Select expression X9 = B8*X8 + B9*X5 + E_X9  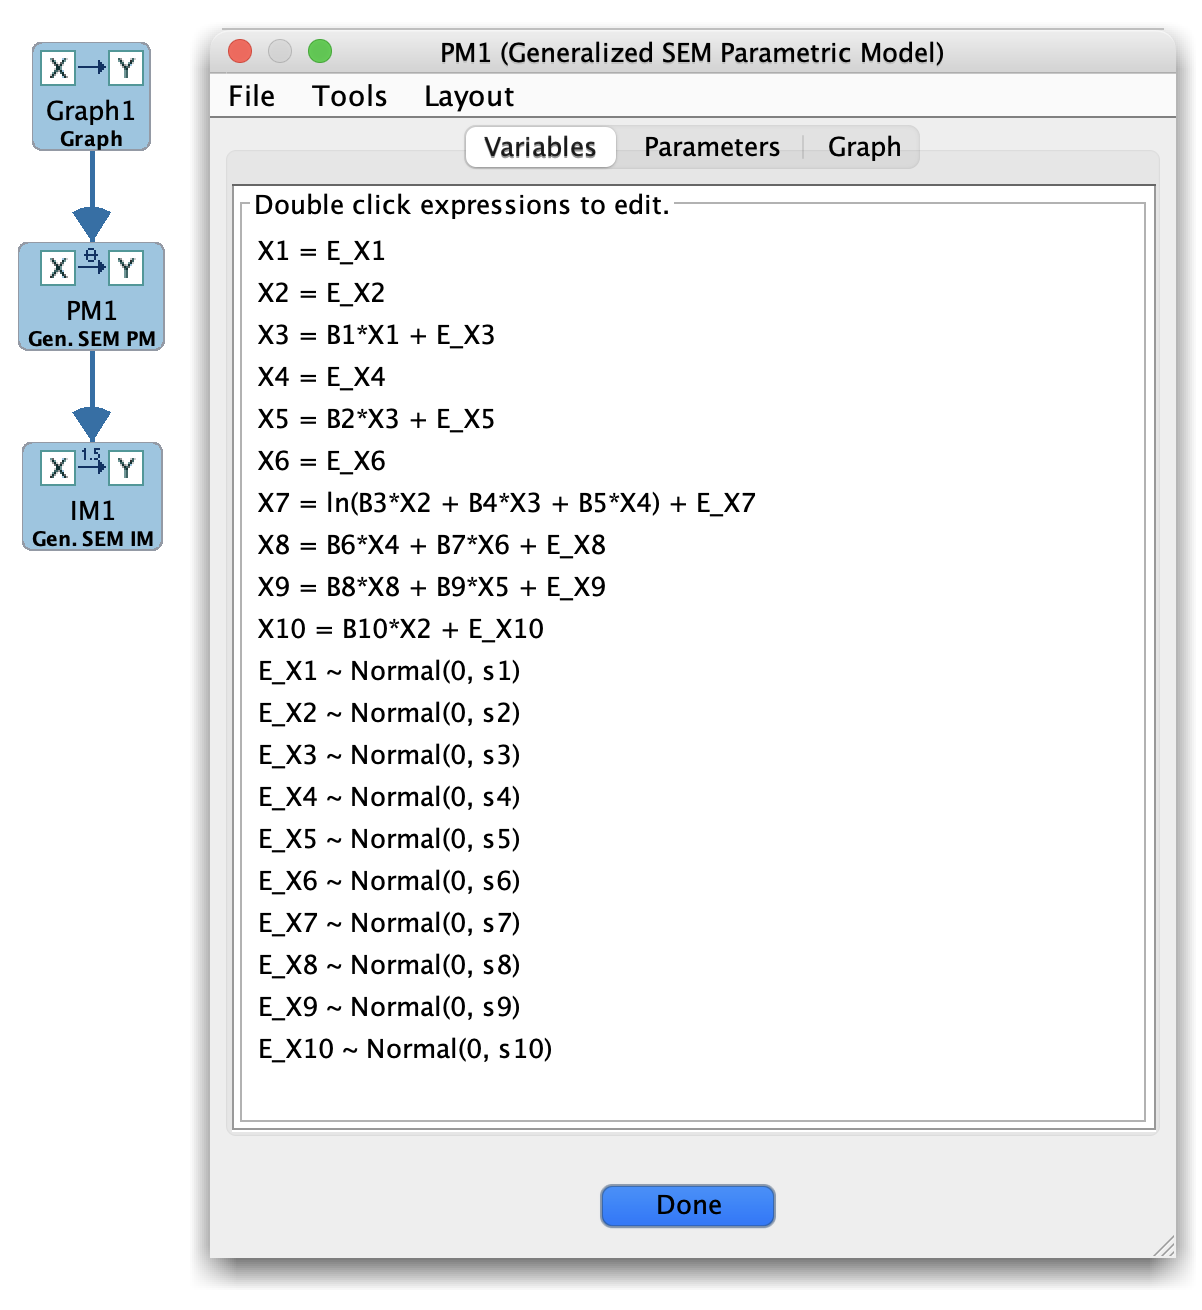point(431,587)
